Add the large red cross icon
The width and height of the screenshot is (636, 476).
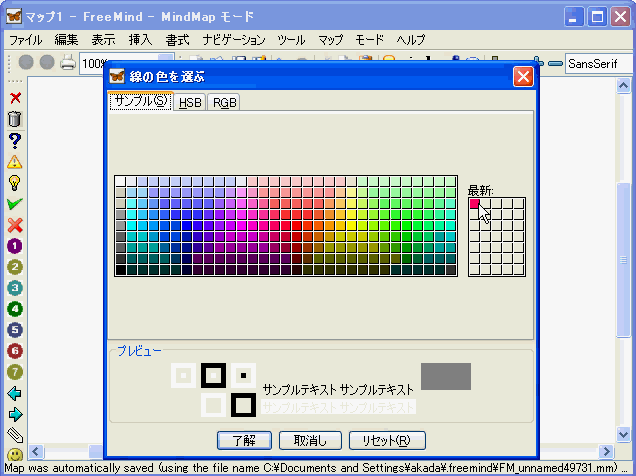pos(15,225)
